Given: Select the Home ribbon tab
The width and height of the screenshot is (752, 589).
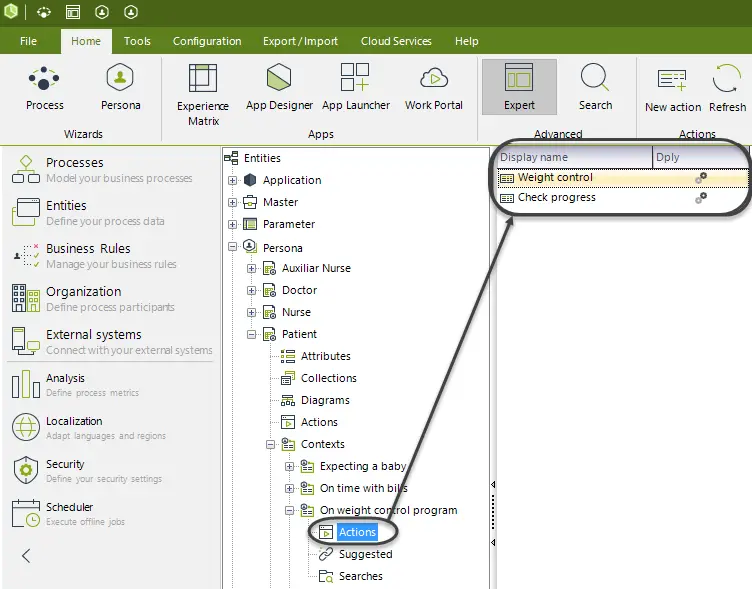Looking at the screenshot, I should point(86,41).
